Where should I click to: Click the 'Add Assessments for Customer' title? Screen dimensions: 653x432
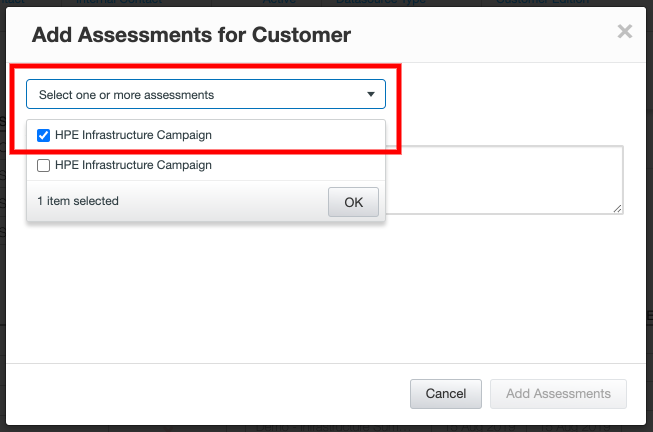click(x=191, y=35)
